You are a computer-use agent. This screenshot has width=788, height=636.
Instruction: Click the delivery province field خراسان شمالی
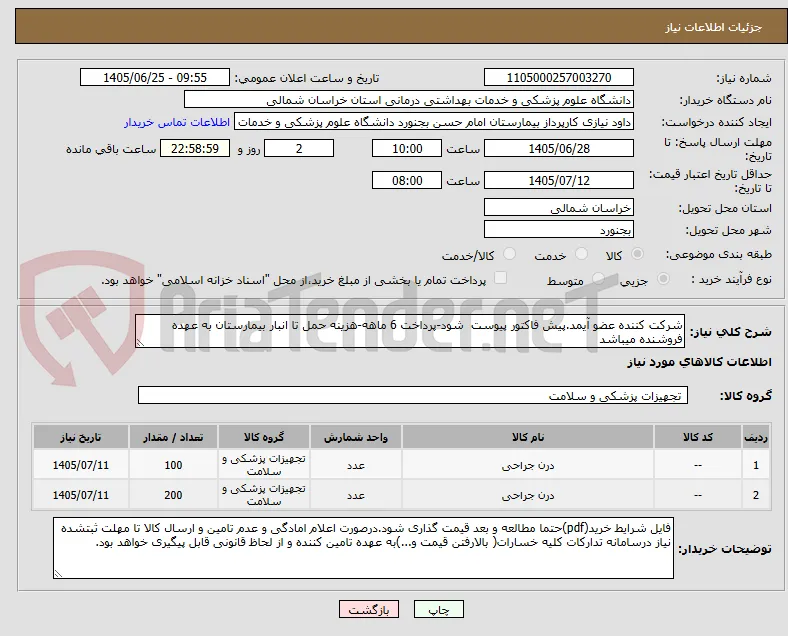click(558, 207)
